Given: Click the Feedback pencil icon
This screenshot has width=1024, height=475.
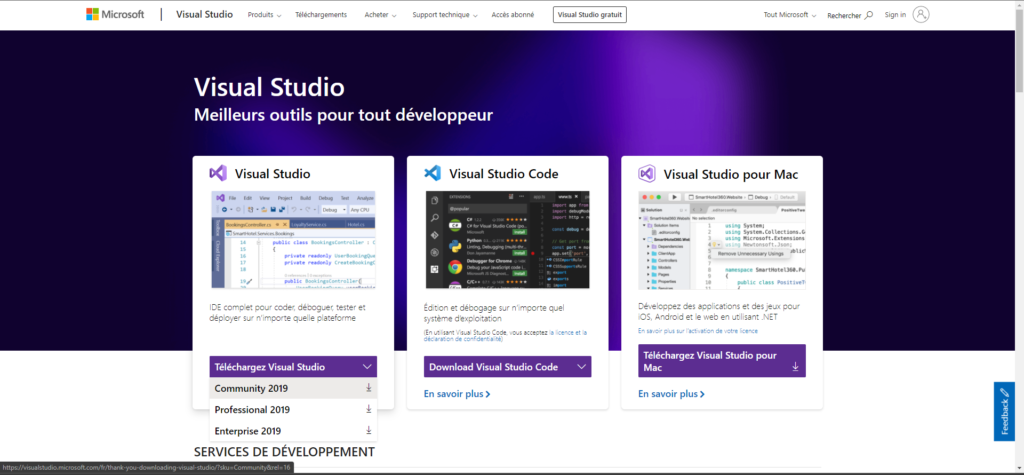Looking at the screenshot, I should click(1004, 393).
